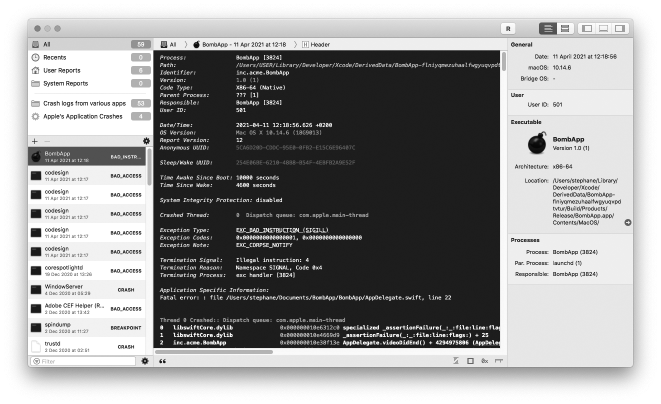Open Recents in the sidebar
The width and height of the screenshot is (661, 404).
pos(90,57)
